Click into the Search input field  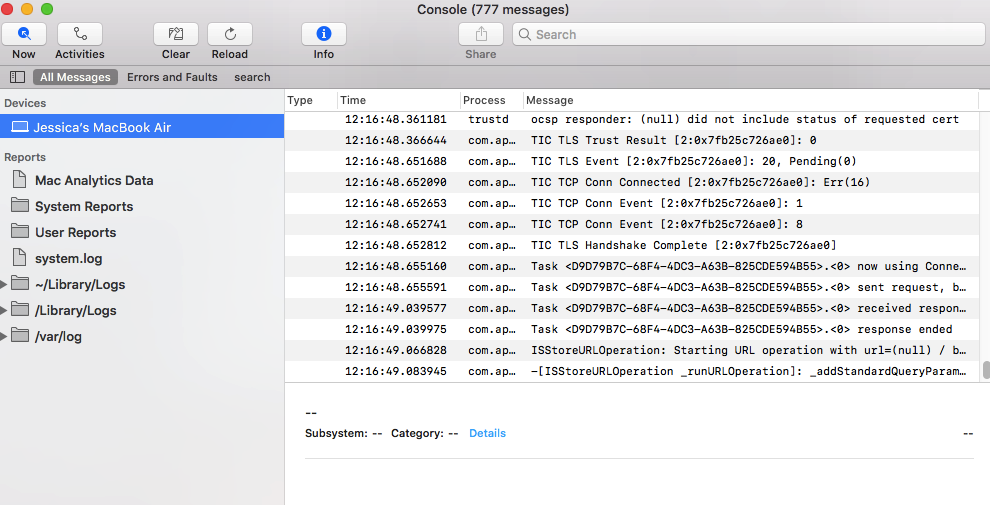pos(748,34)
